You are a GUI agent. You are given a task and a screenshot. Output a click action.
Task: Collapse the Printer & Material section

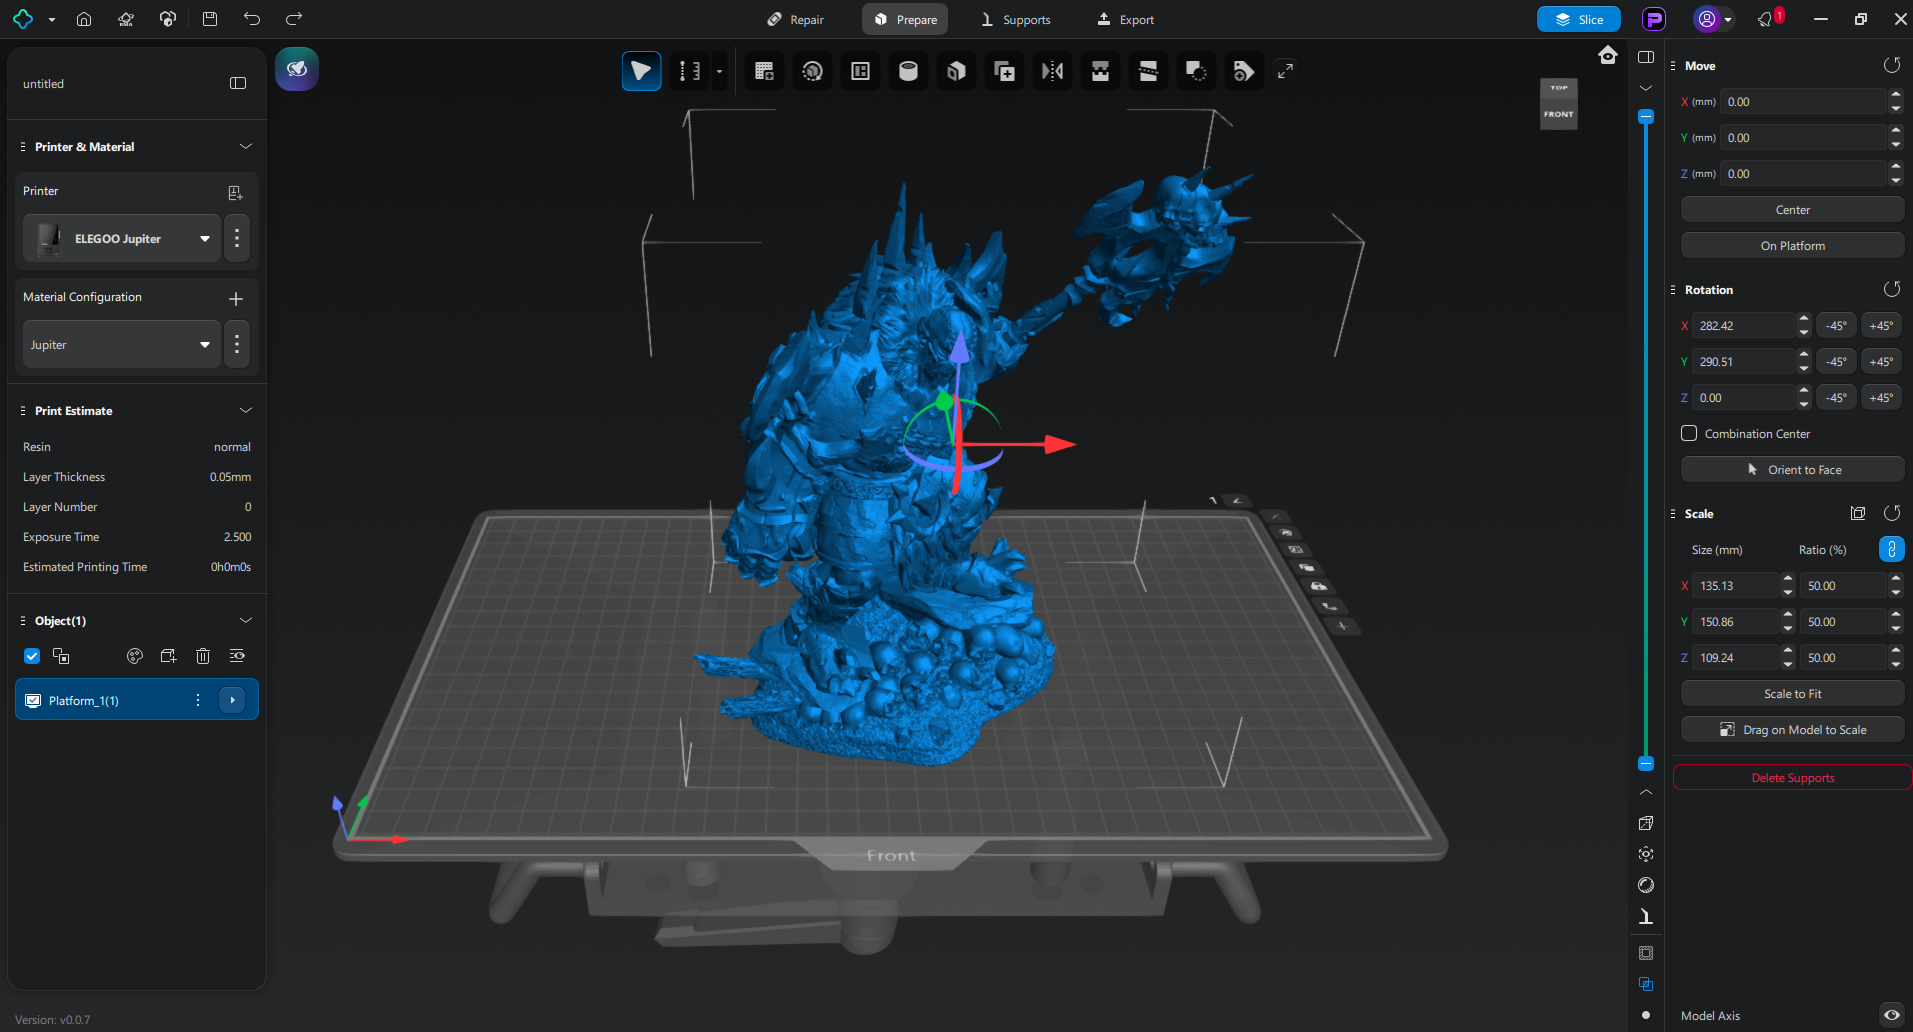245,146
